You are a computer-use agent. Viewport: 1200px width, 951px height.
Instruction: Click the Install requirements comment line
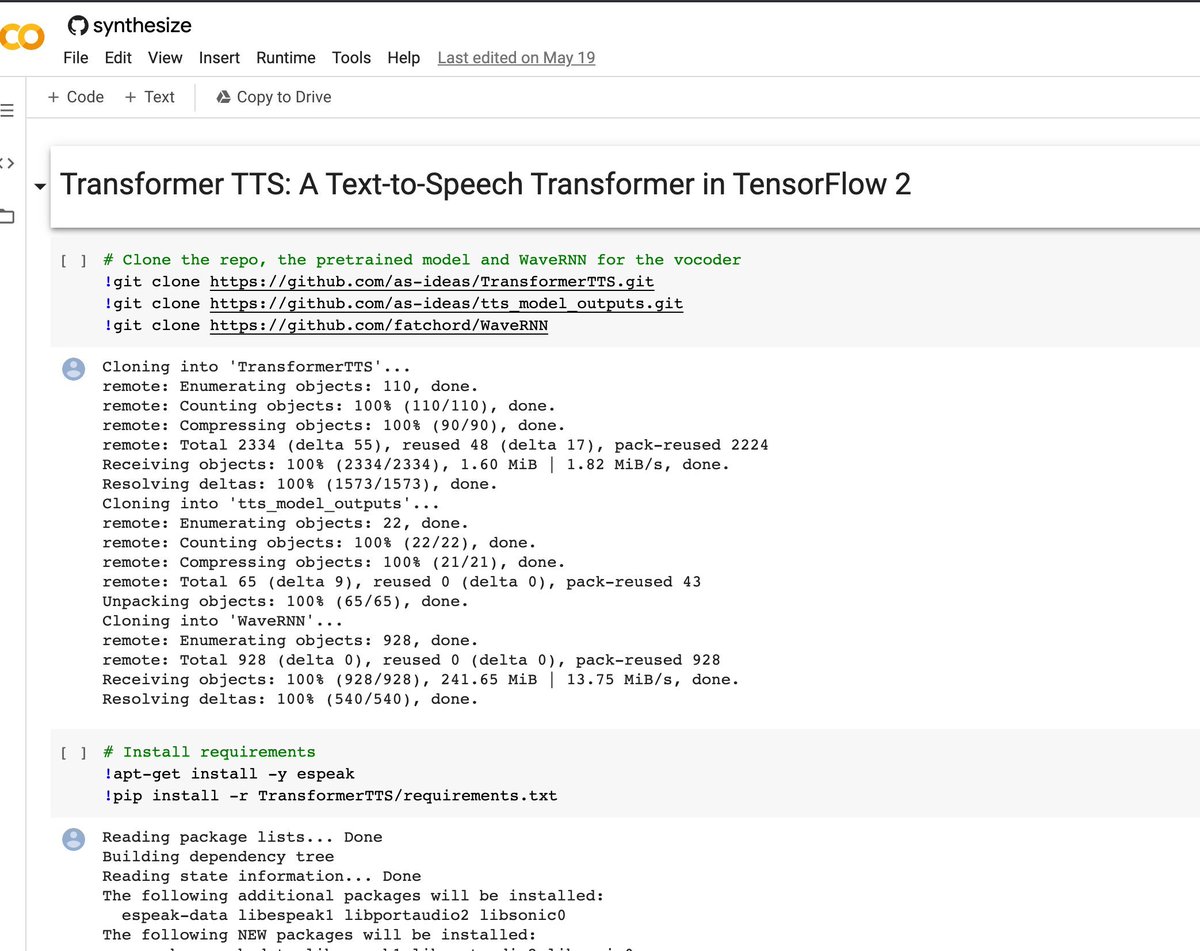point(209,752)
